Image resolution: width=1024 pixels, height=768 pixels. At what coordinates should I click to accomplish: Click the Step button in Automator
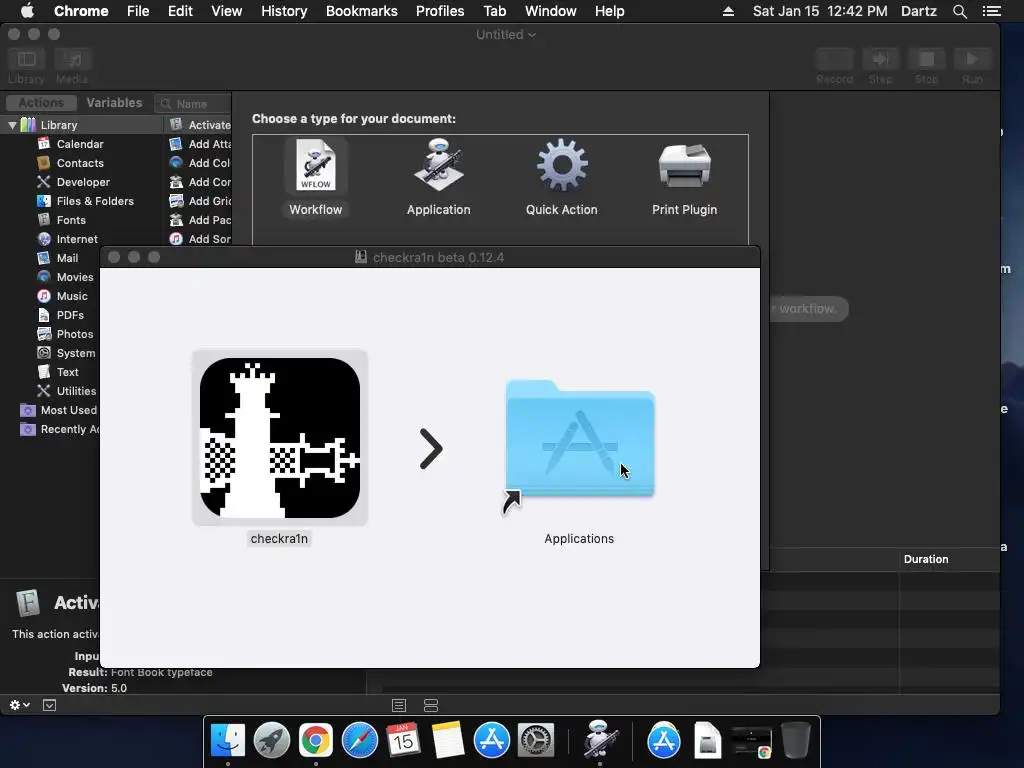click(880, 67)
